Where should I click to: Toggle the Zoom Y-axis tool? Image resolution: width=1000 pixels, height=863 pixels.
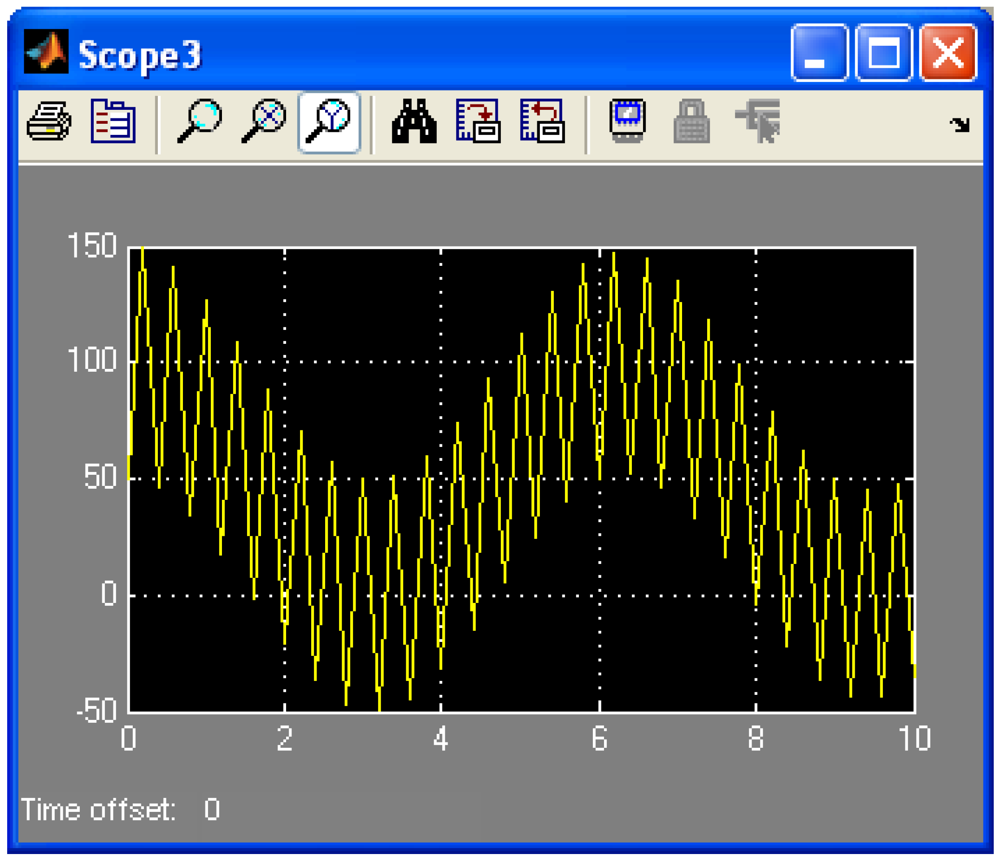[x=329, y=123]
